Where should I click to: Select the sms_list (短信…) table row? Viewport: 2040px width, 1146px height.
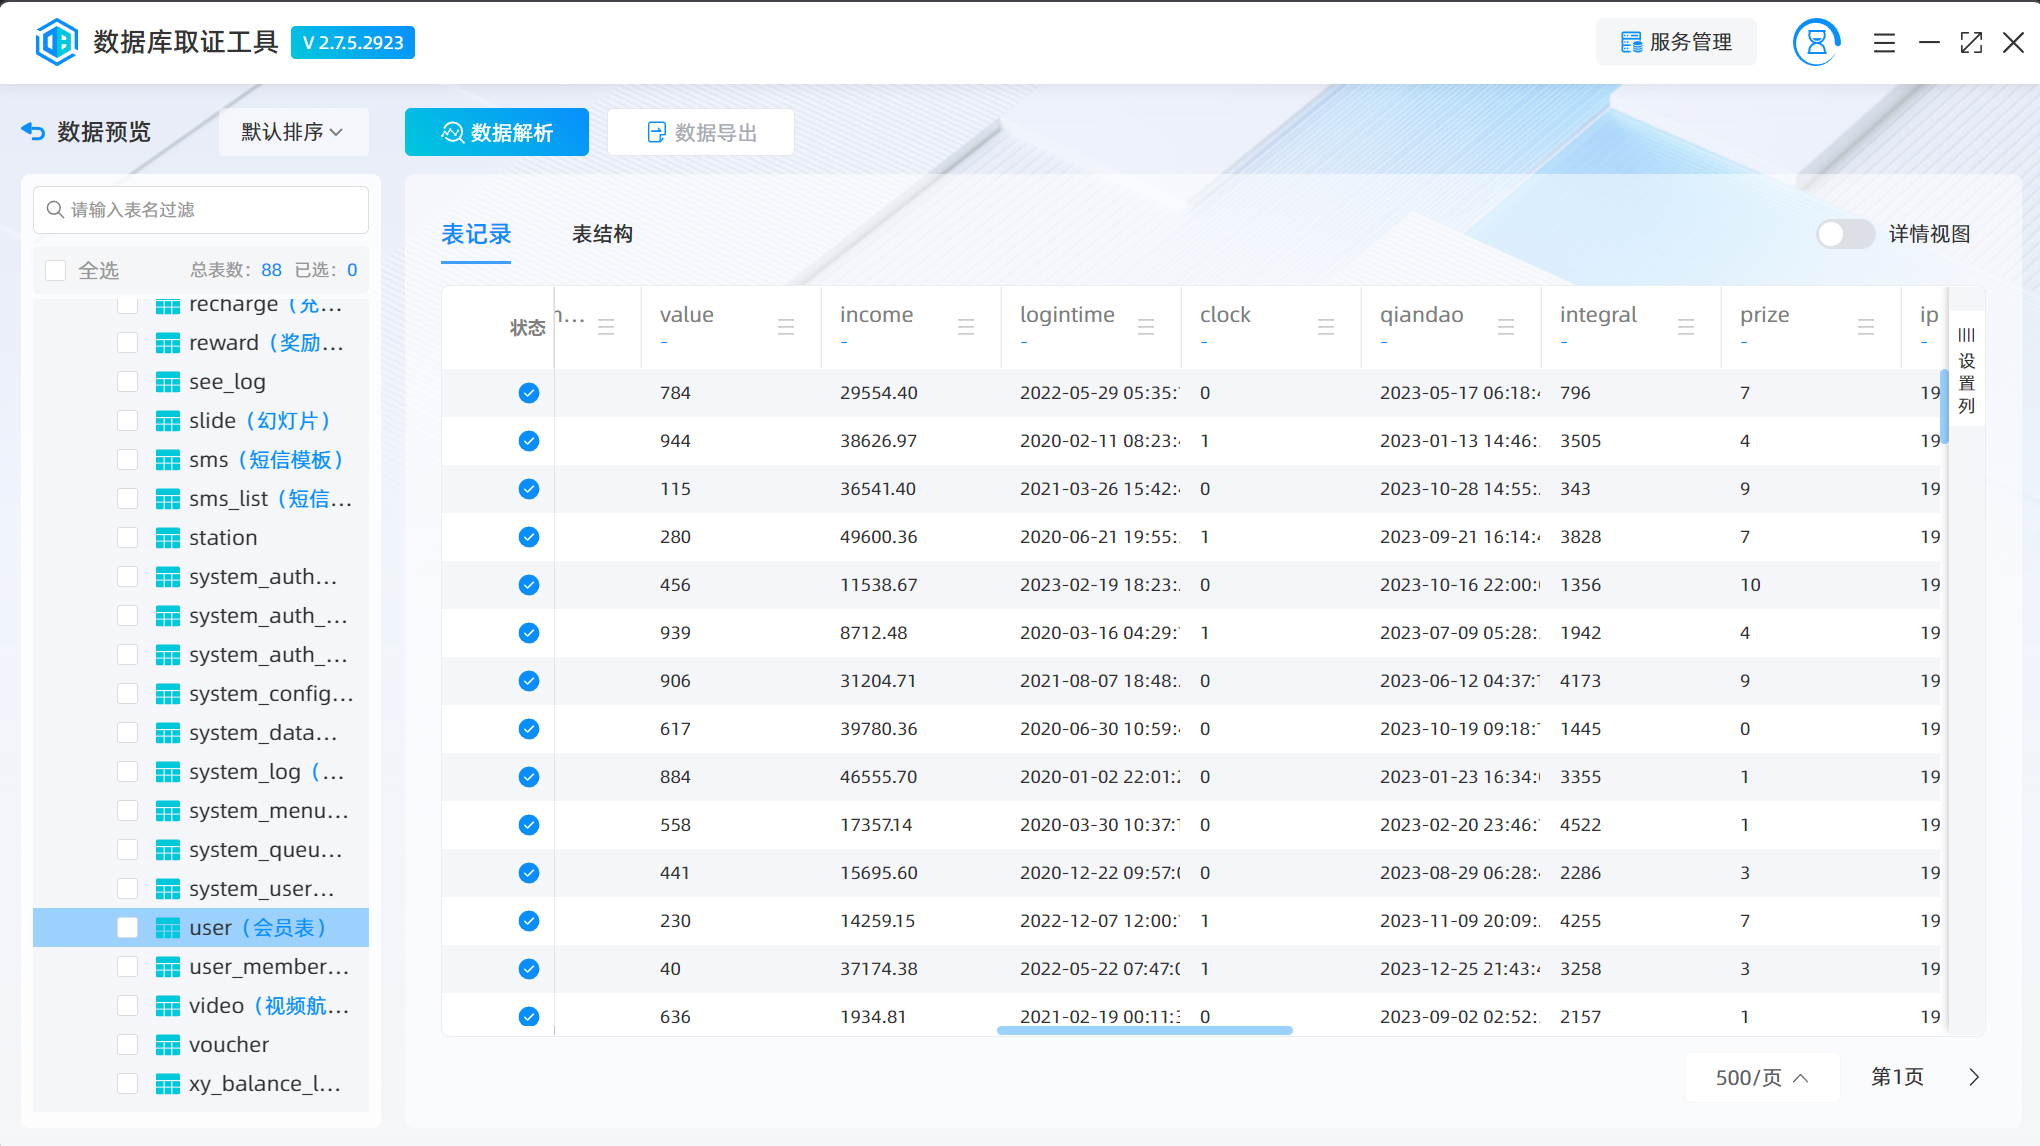[x=201, y=499]
